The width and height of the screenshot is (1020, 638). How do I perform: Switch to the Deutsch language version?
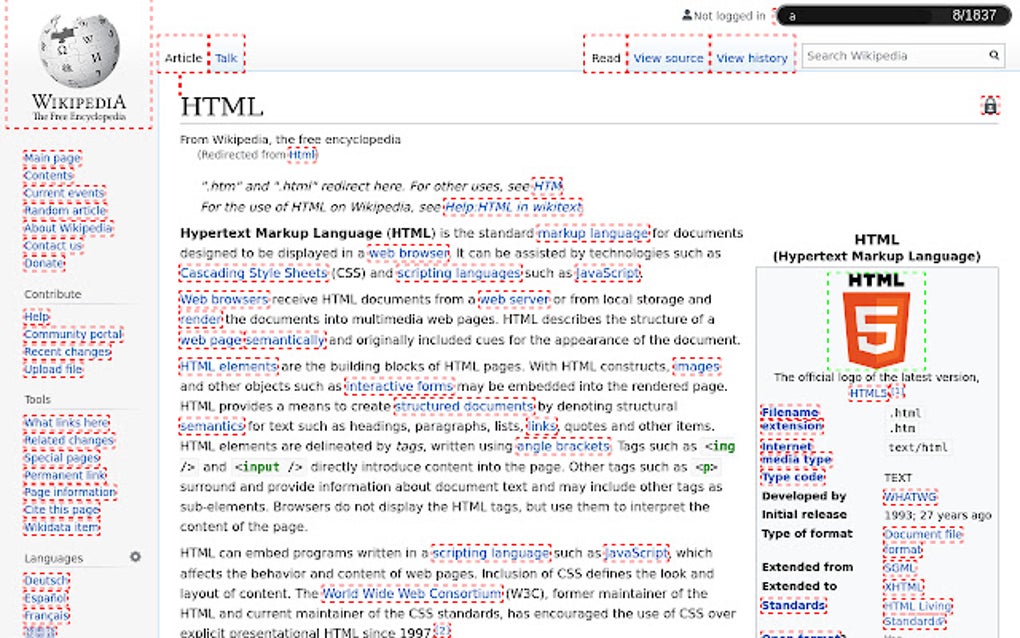(x=48, y=579)
